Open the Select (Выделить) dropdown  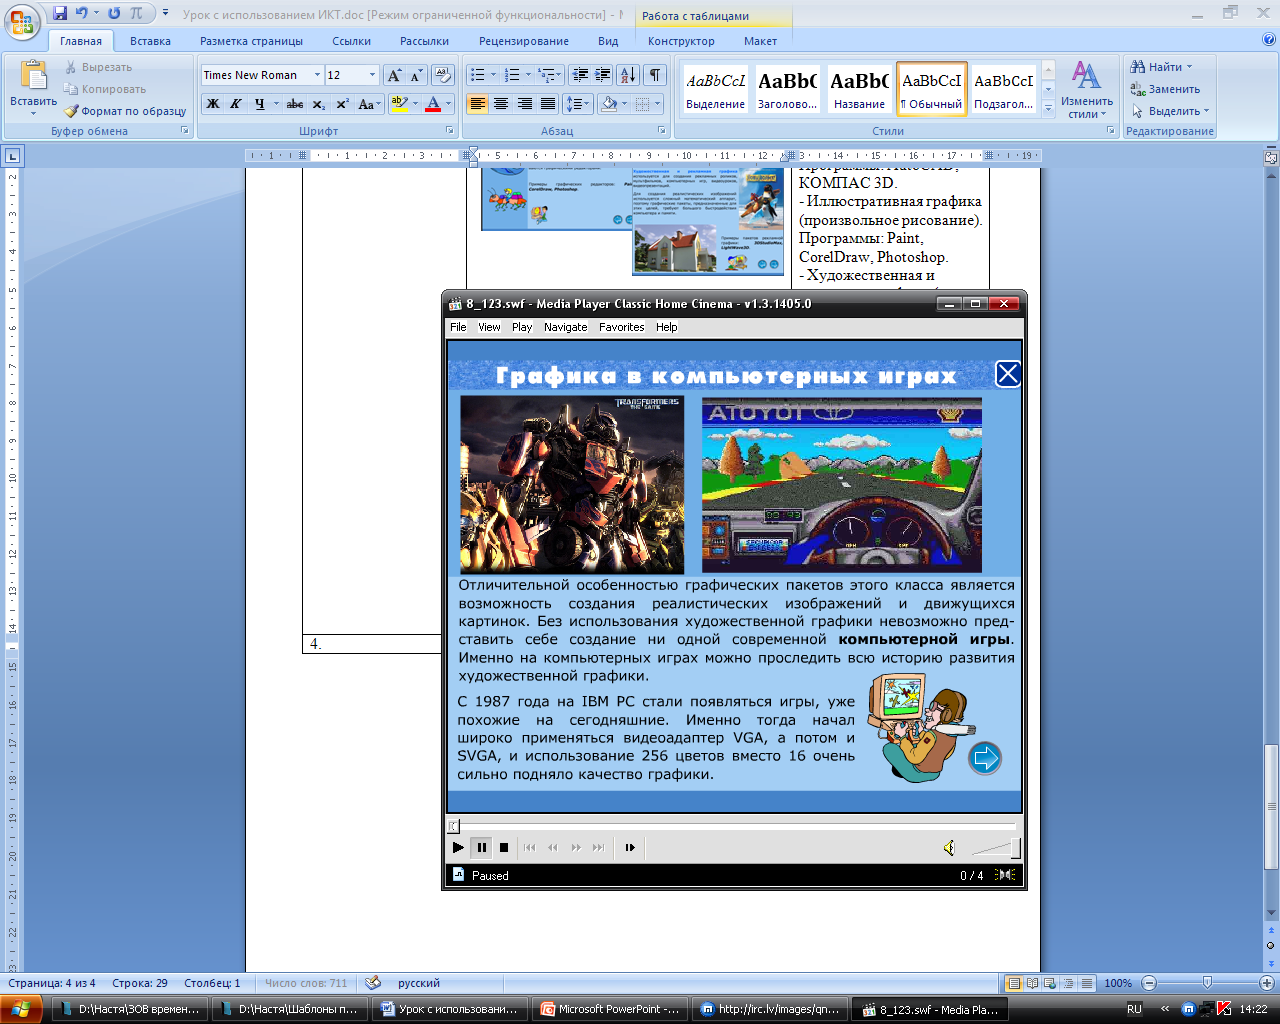pos(1170,111)
